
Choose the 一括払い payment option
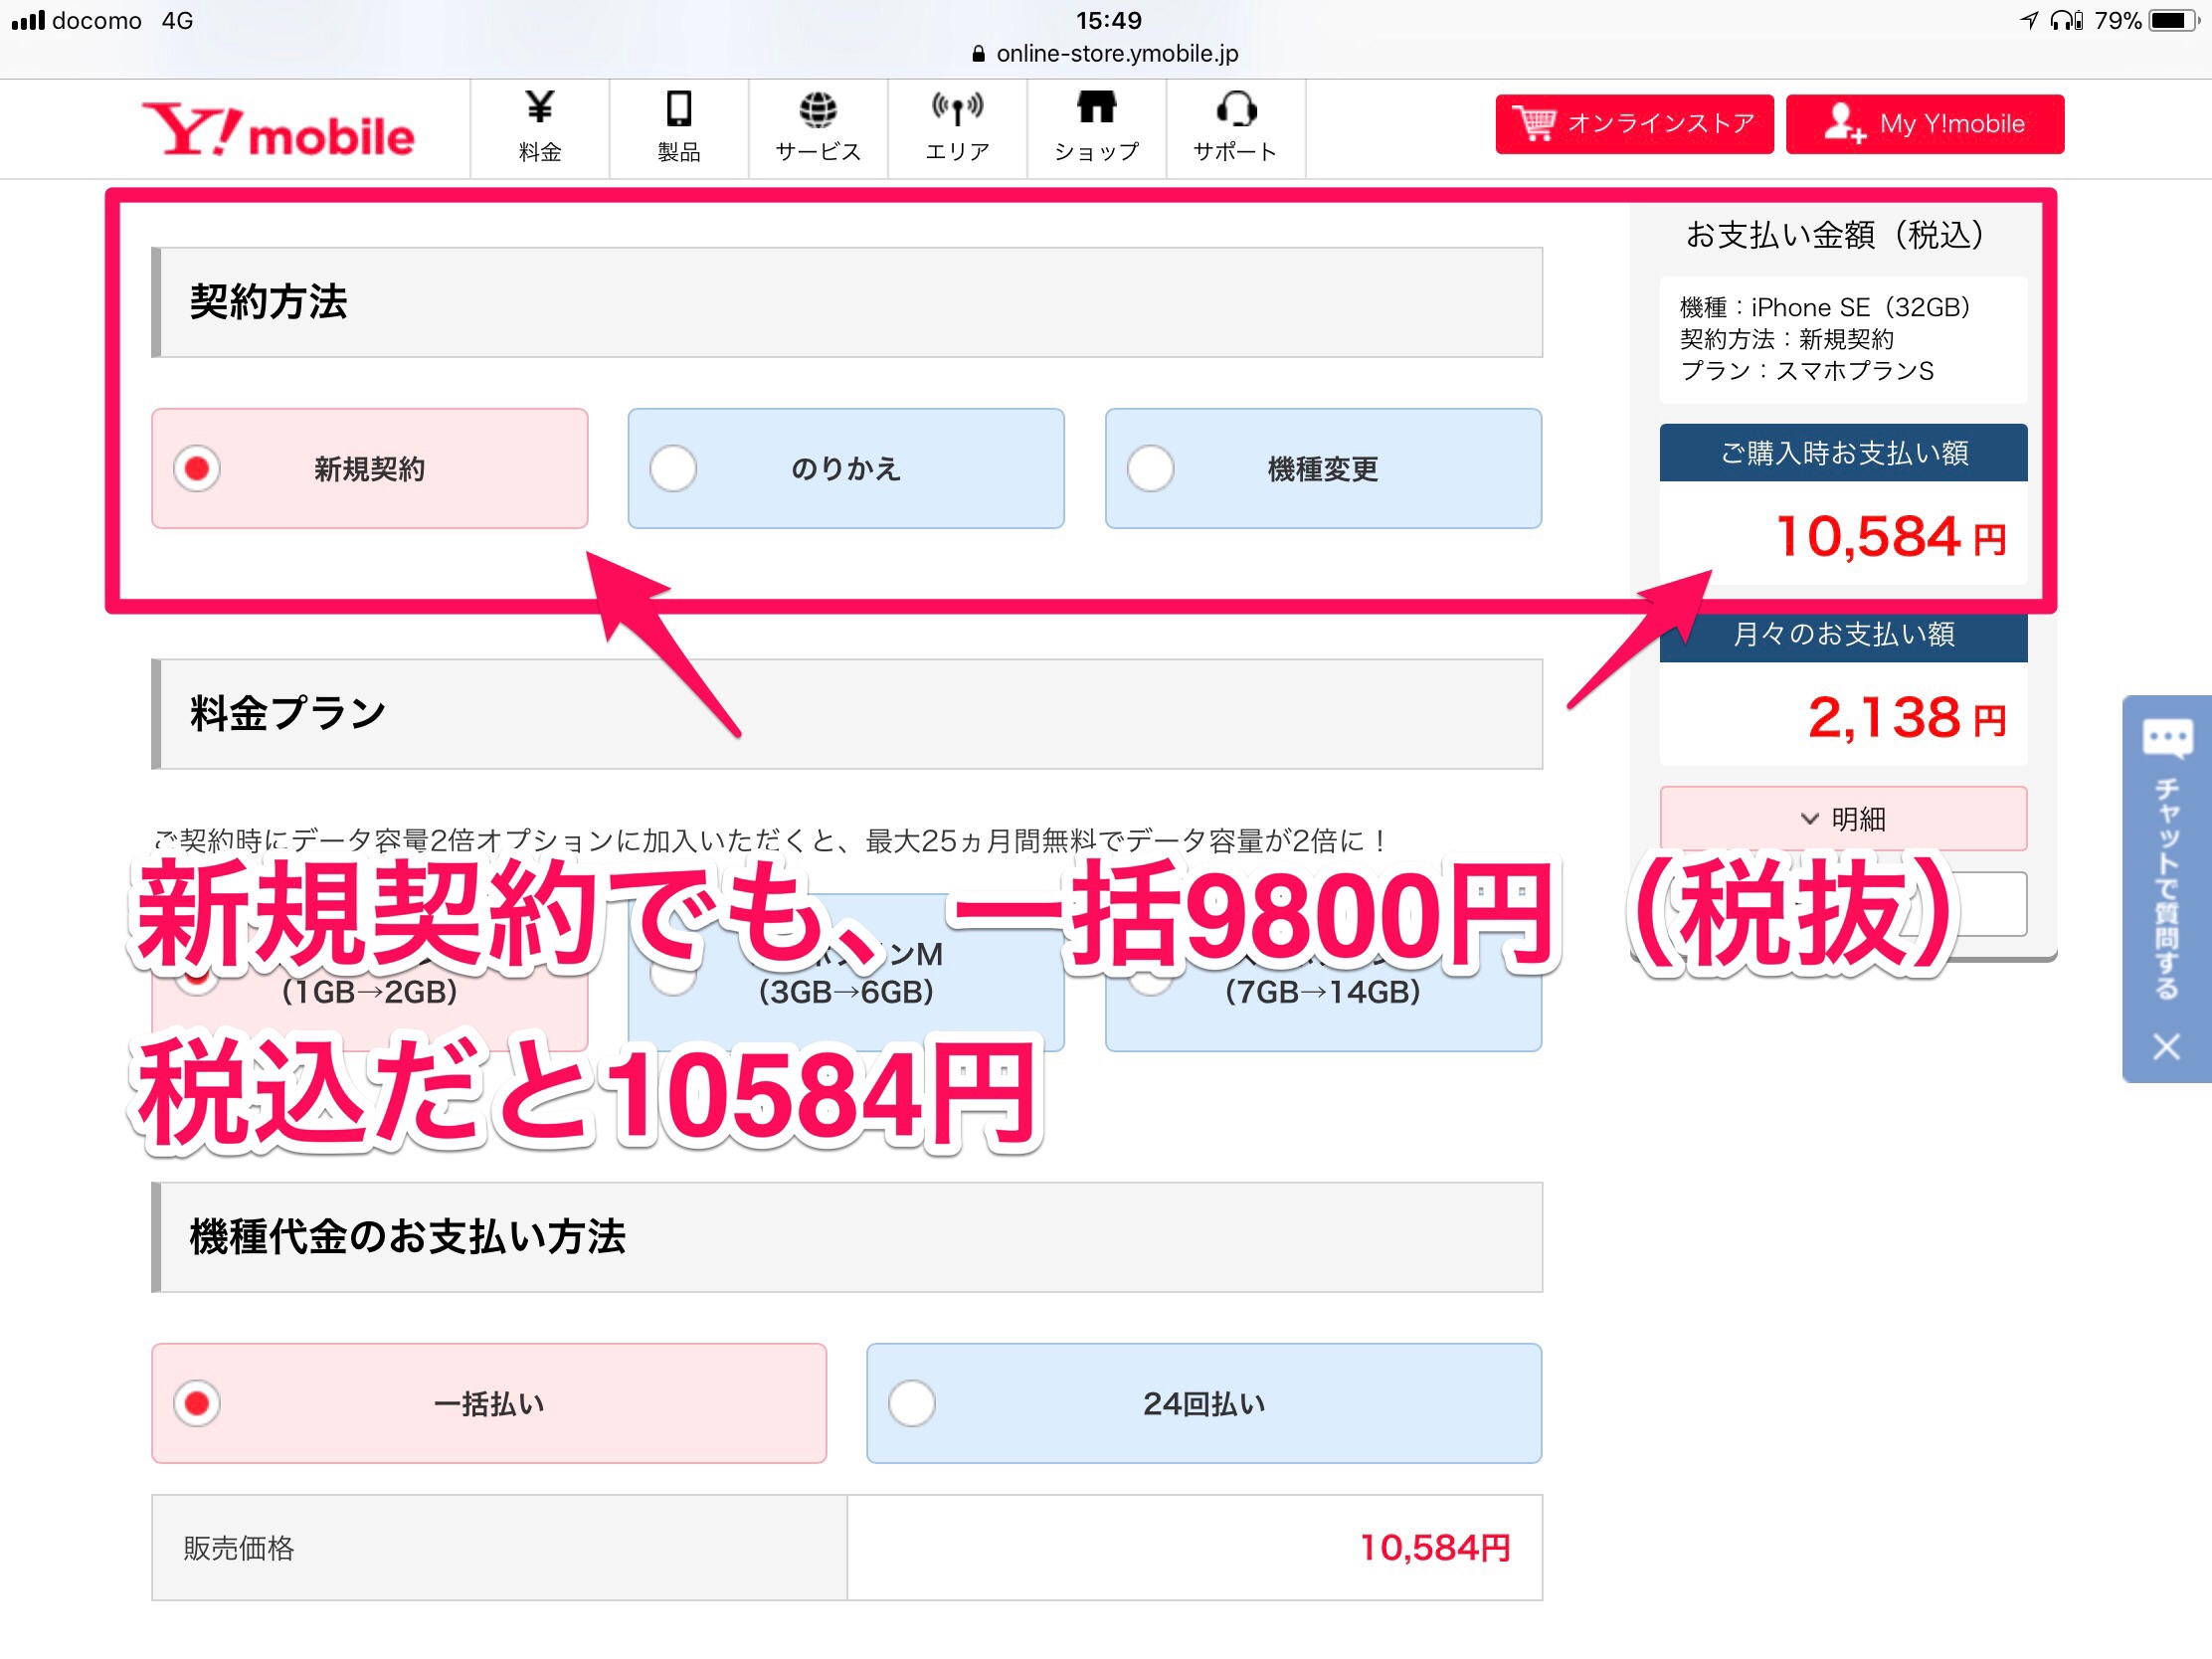[x=488, y=1403]
